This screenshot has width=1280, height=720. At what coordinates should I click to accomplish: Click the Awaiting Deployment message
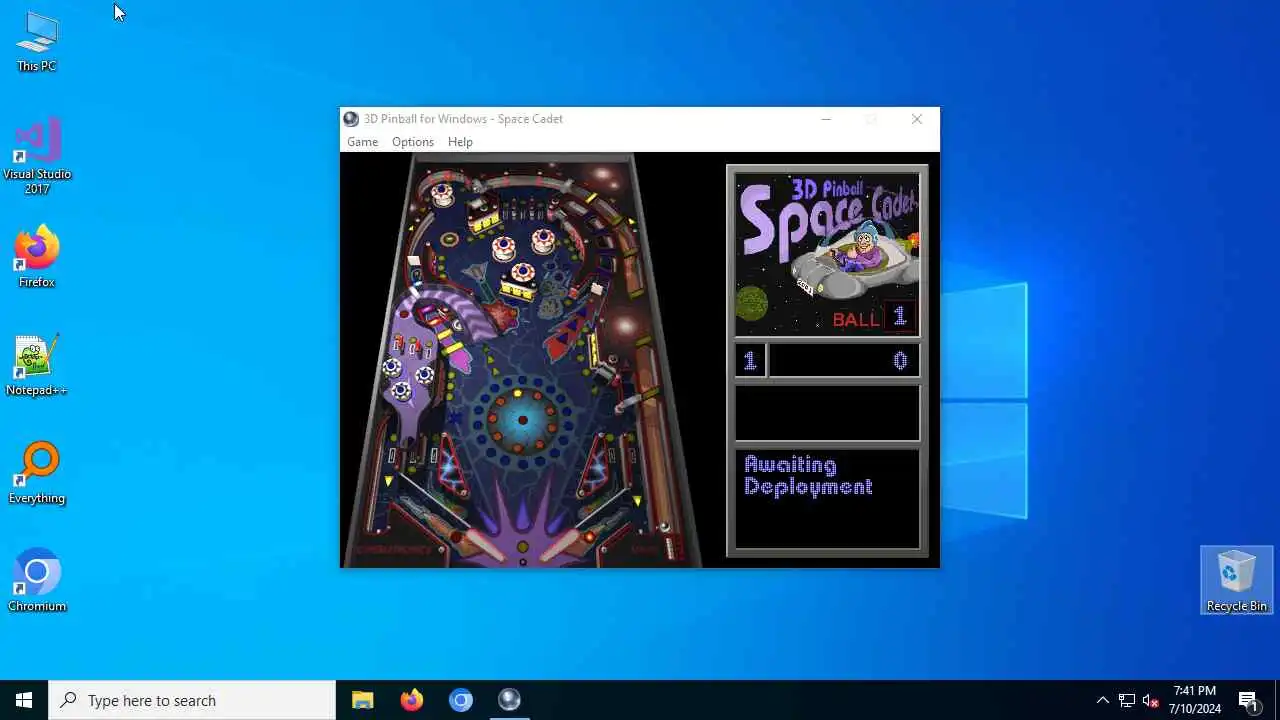(808, 476)
